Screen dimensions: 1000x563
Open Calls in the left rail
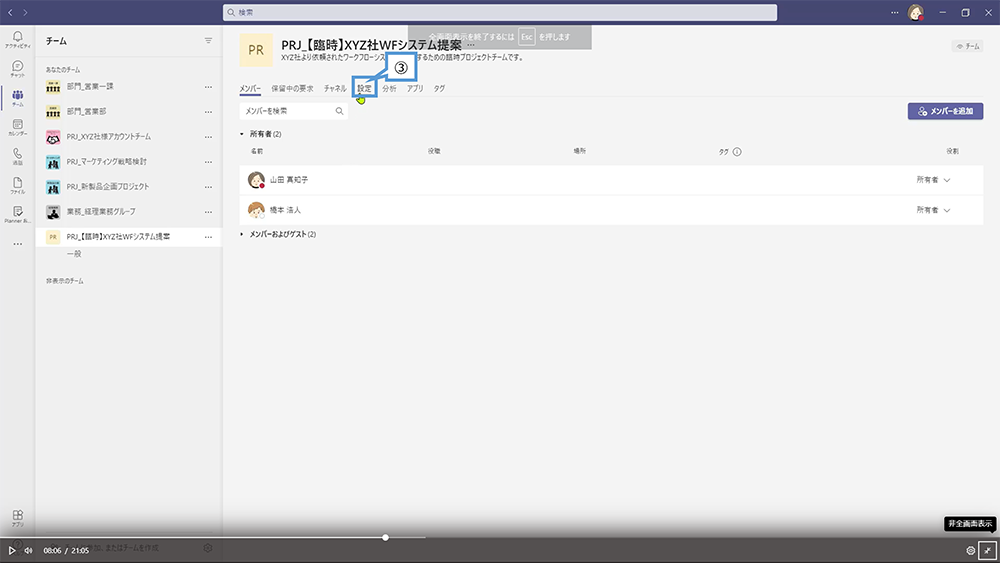(17, 156)
